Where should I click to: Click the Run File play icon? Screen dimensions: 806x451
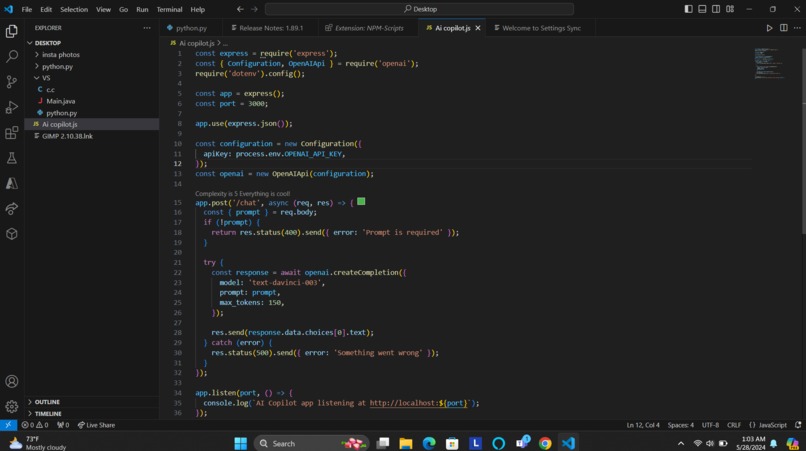(x=769, y=28)
